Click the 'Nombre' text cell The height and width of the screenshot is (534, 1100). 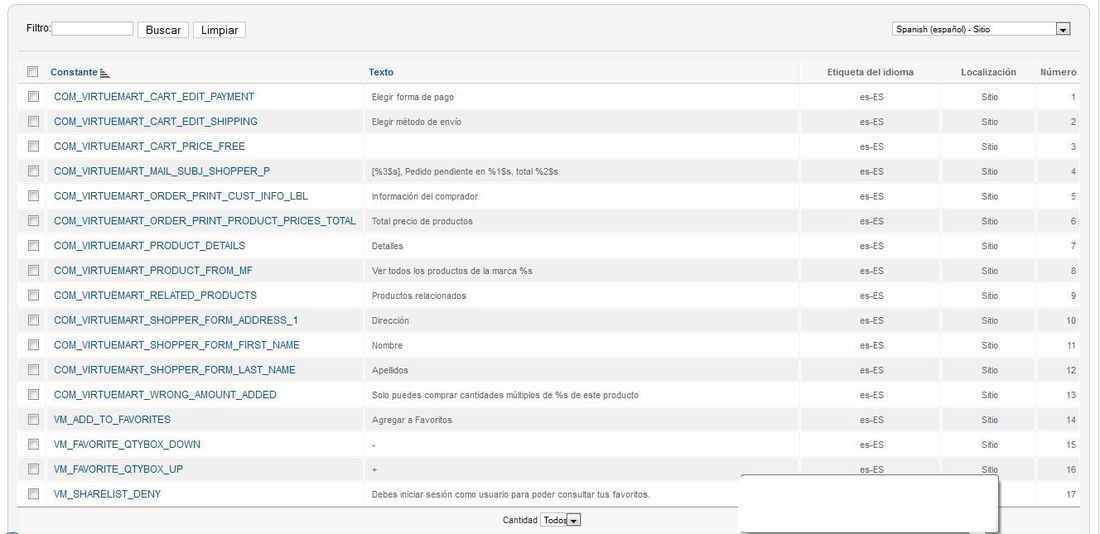[387, 345]
